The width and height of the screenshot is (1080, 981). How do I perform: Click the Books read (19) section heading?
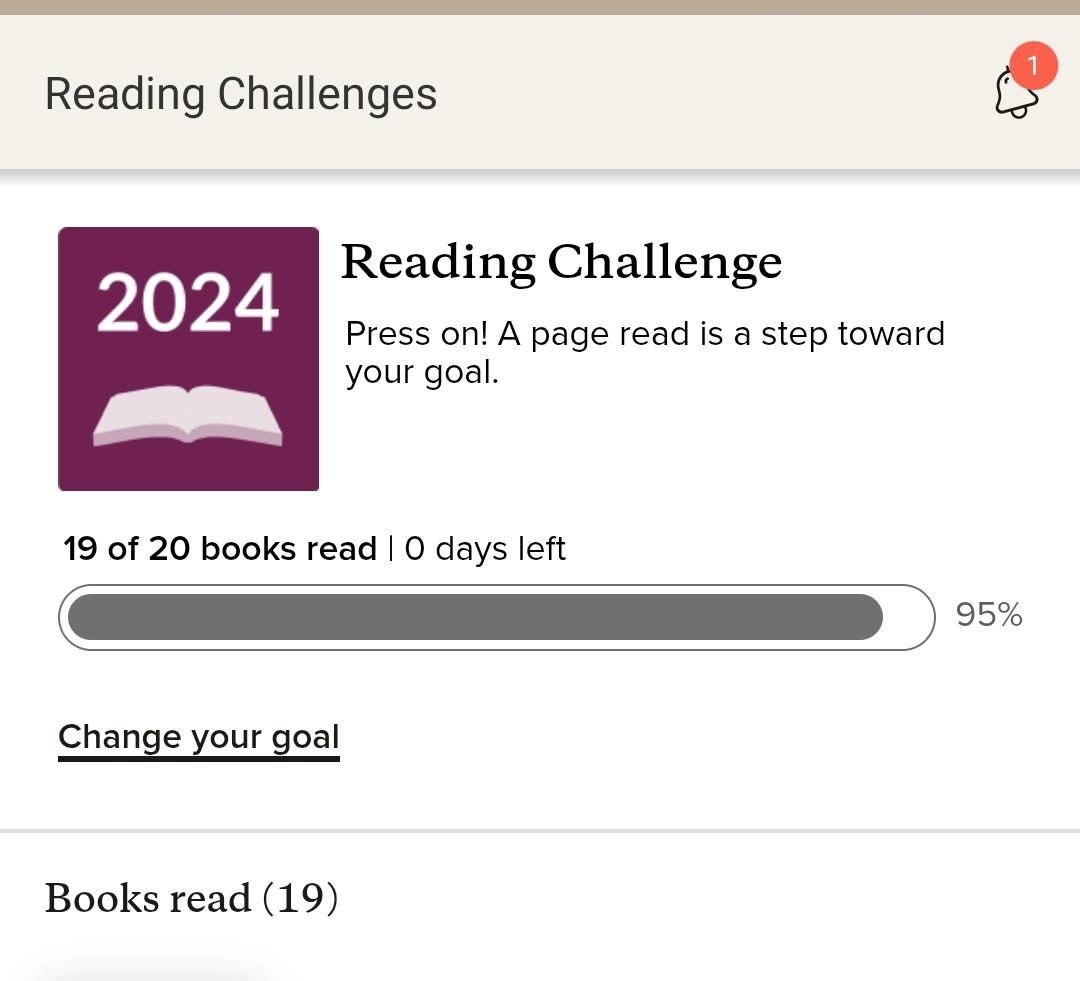191,898
